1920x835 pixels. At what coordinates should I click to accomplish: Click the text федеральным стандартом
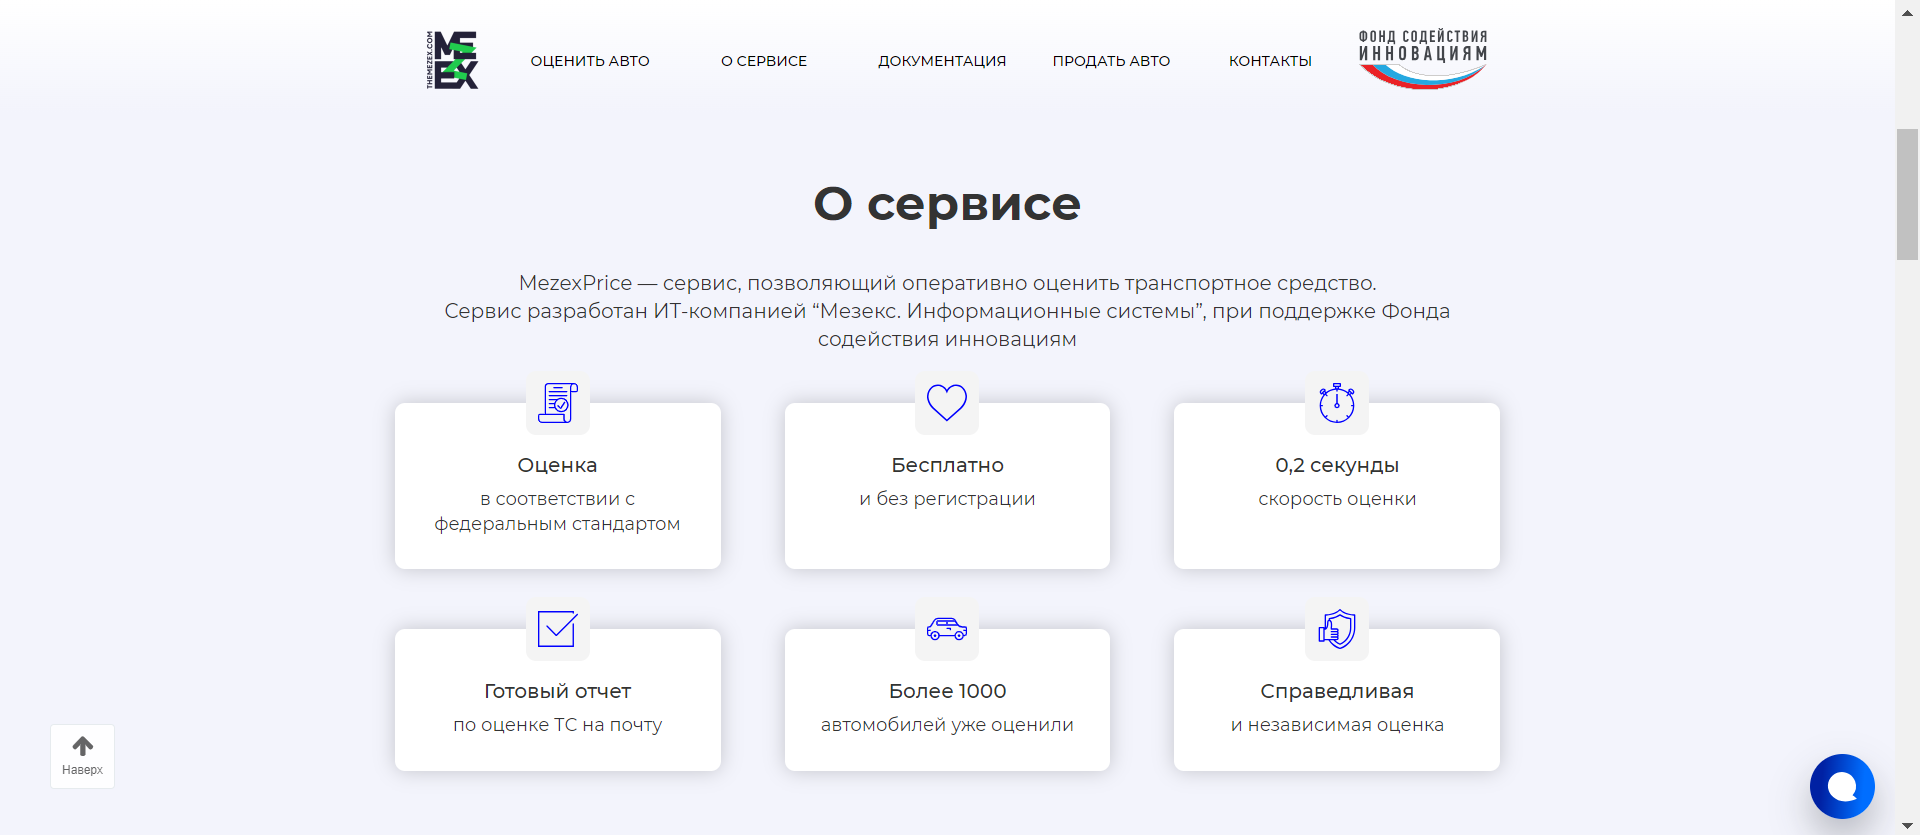[557, 524]
